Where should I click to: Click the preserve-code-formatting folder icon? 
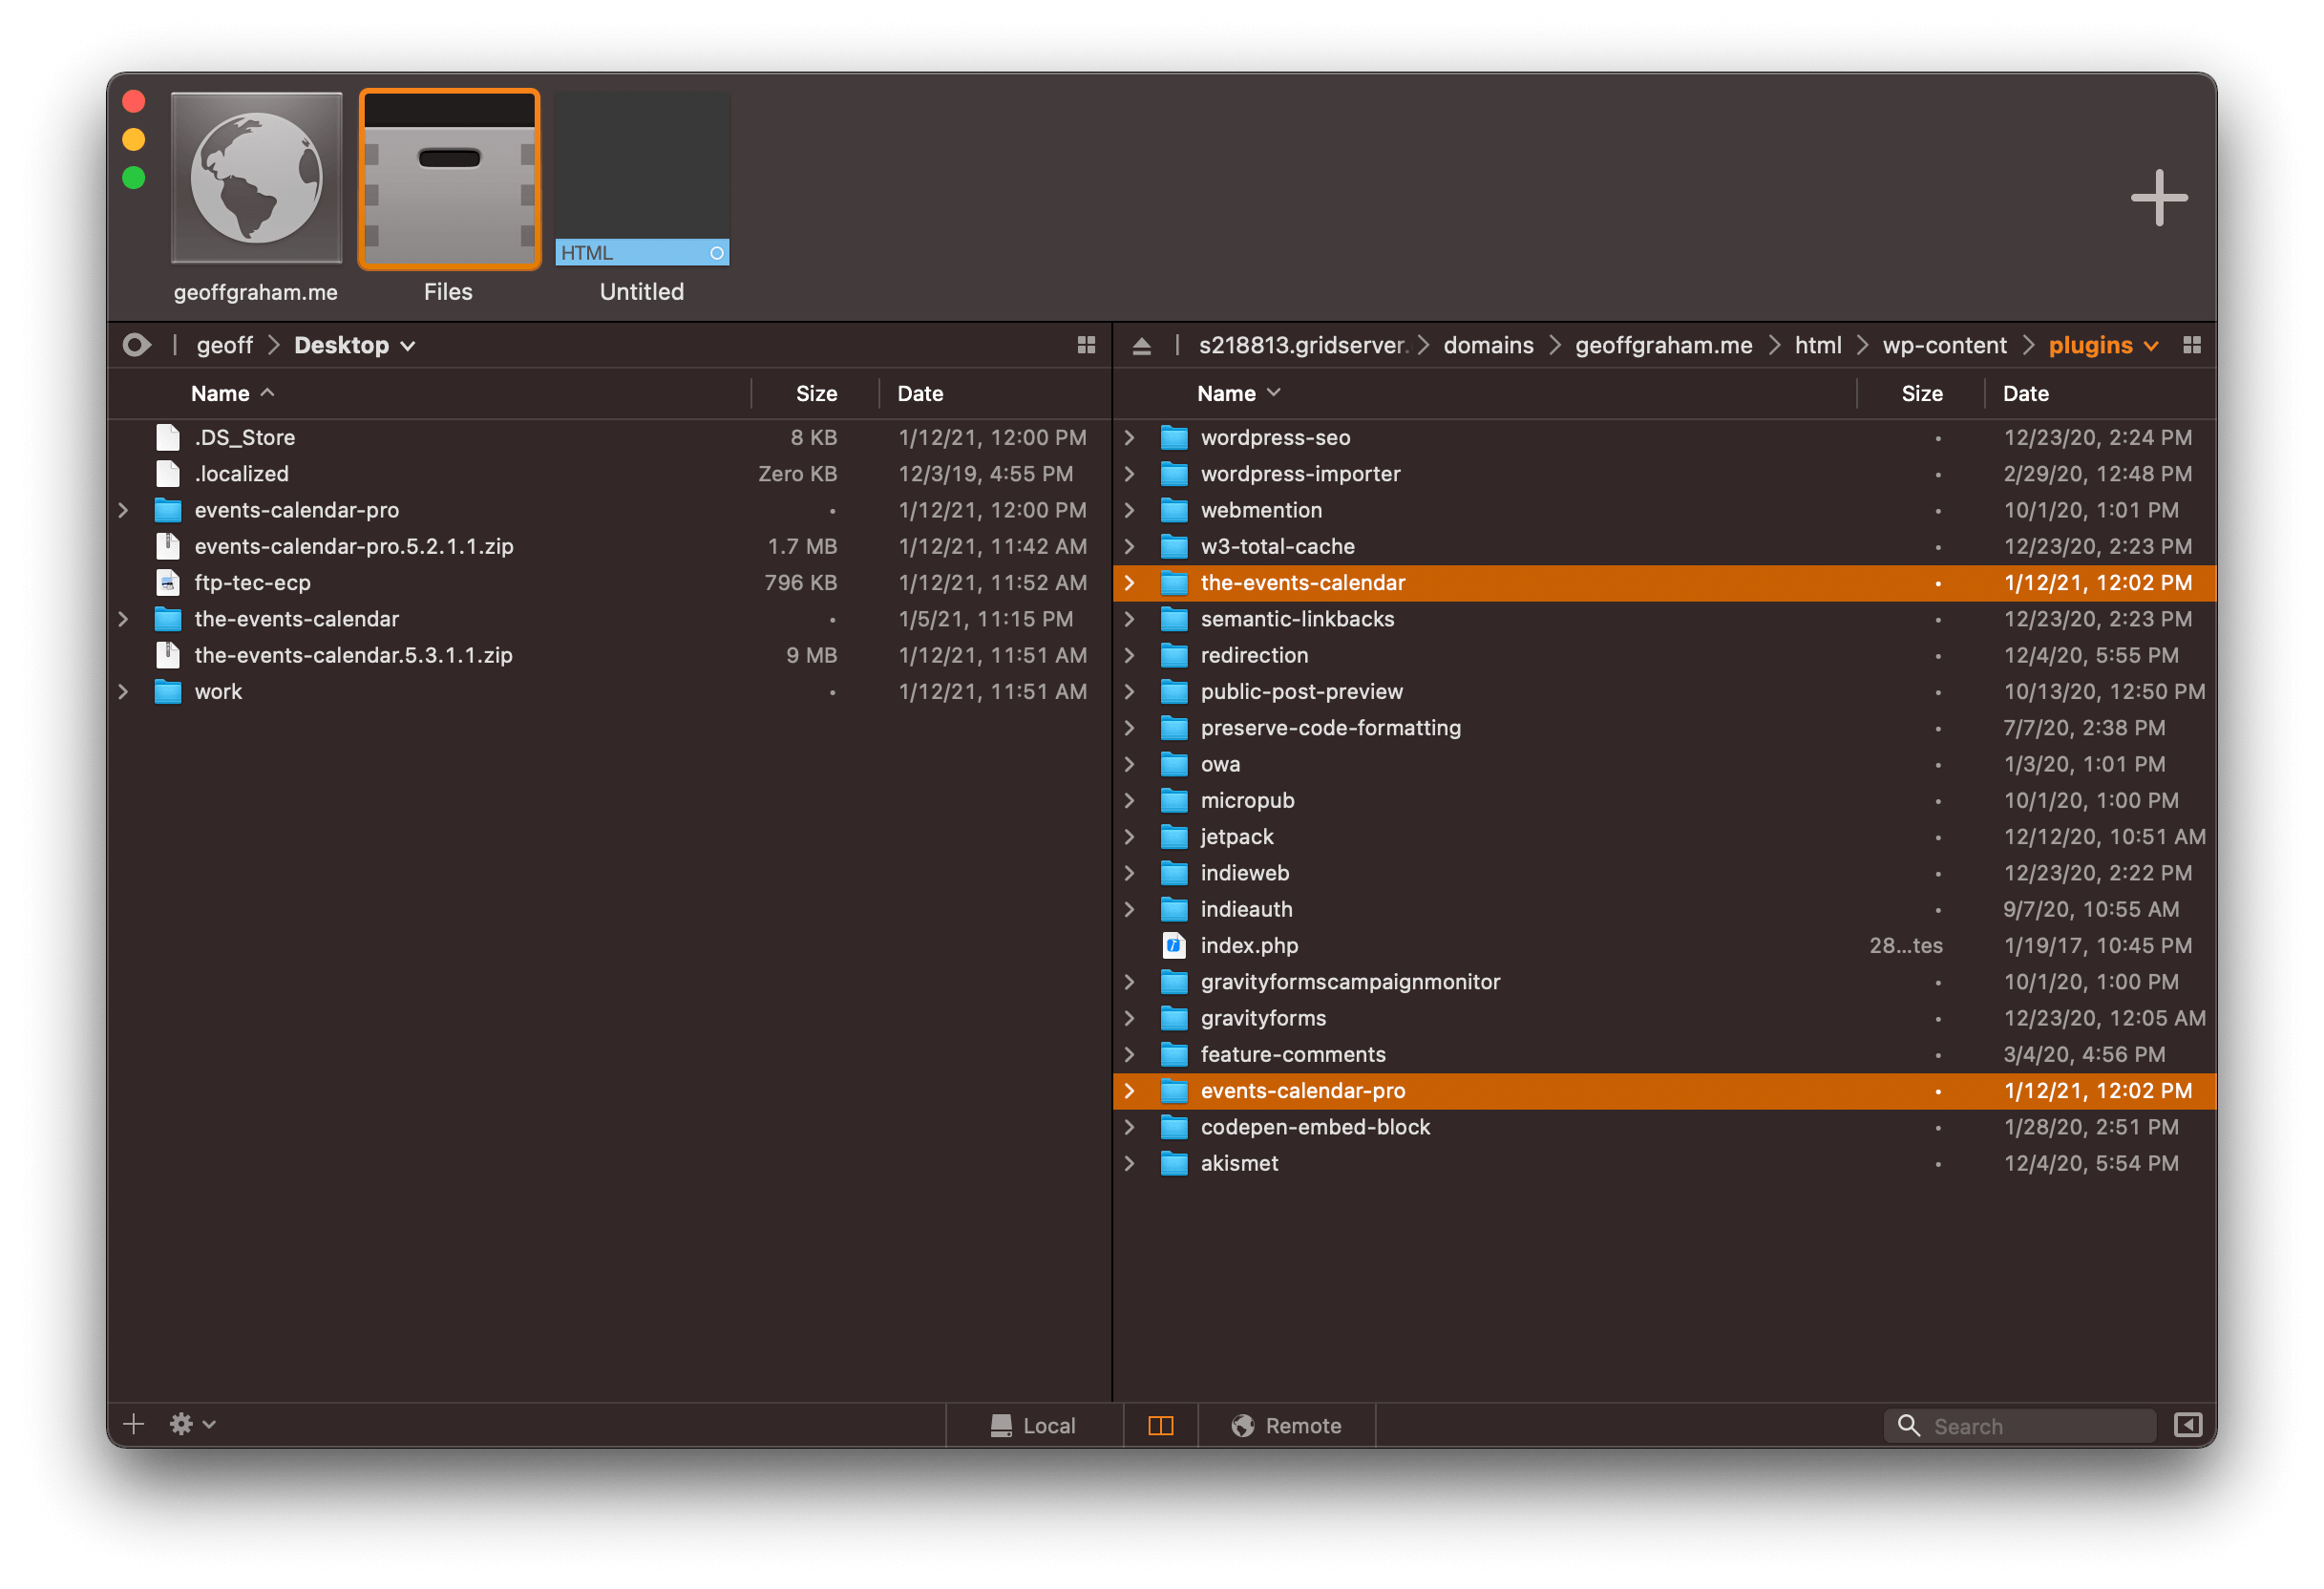(1174, 728)
